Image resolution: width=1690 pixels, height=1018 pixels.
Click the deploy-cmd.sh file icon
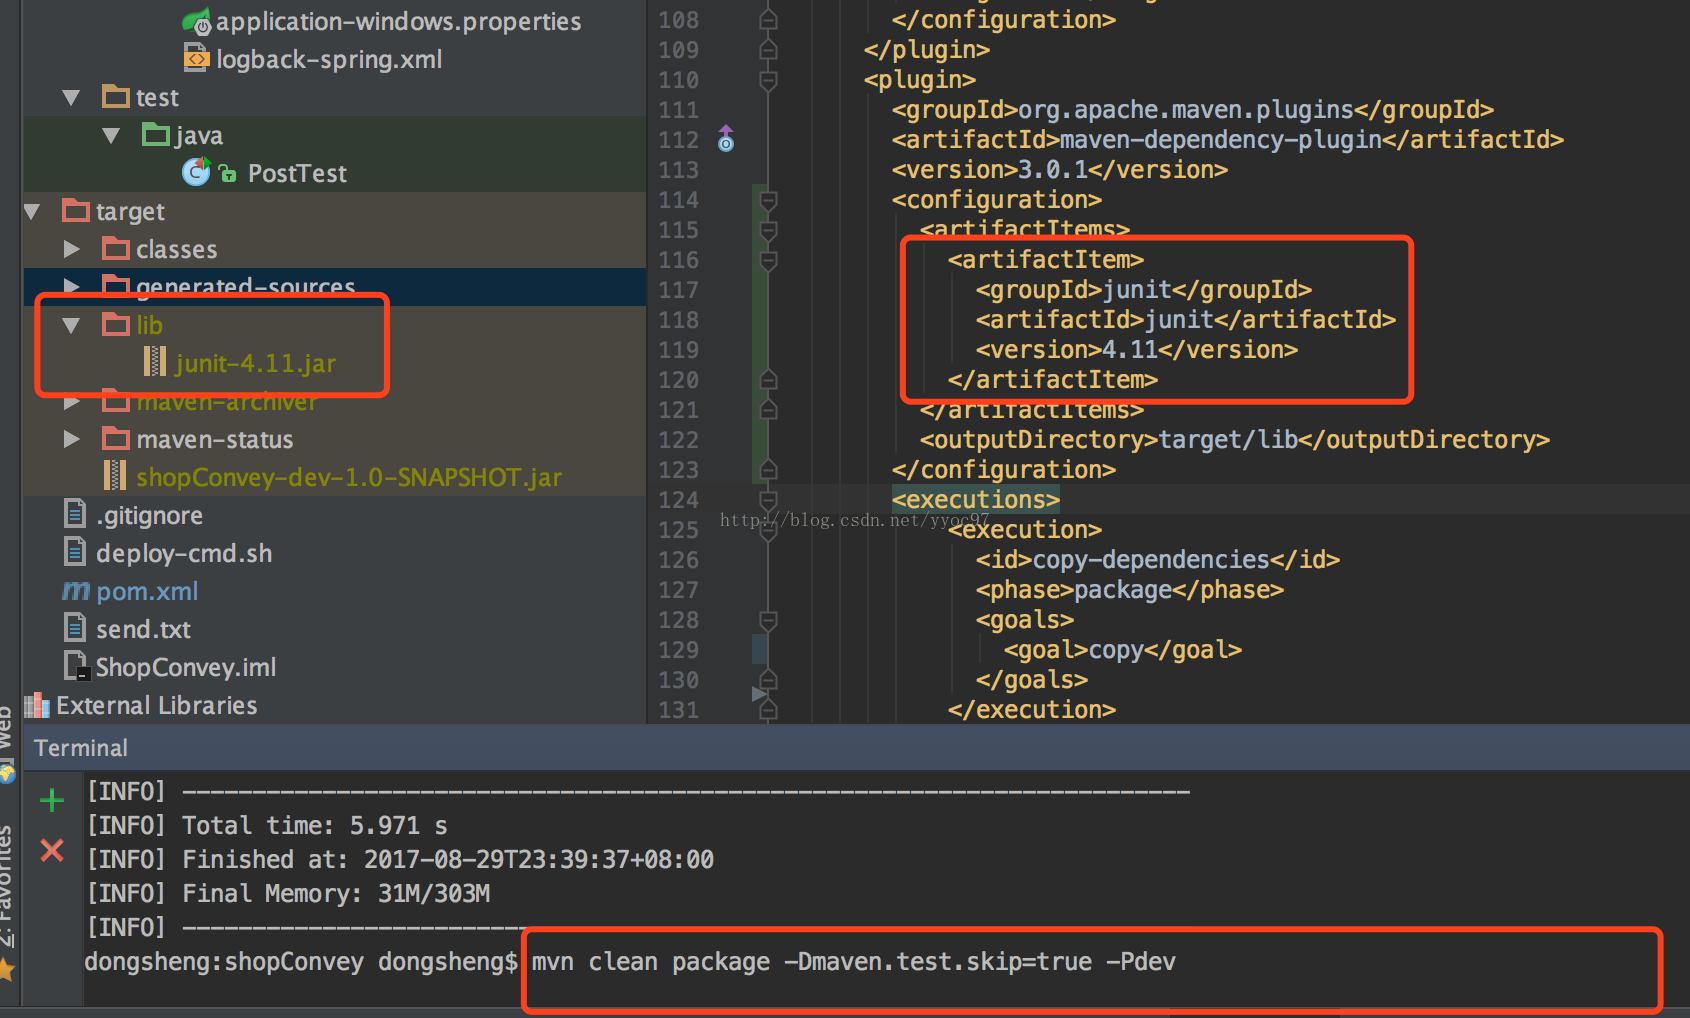coord(75,551)
